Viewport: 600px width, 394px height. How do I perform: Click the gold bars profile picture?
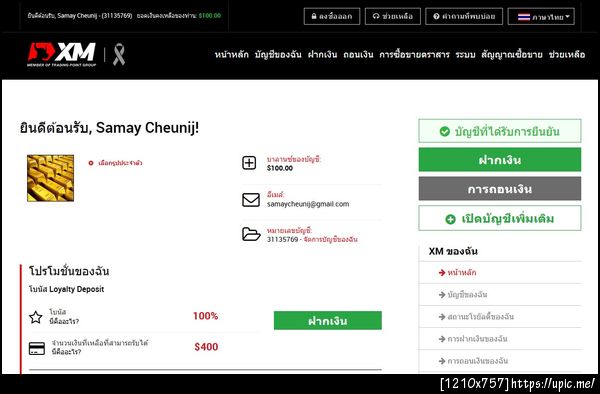pyautogui.click(x=51, y=178)
